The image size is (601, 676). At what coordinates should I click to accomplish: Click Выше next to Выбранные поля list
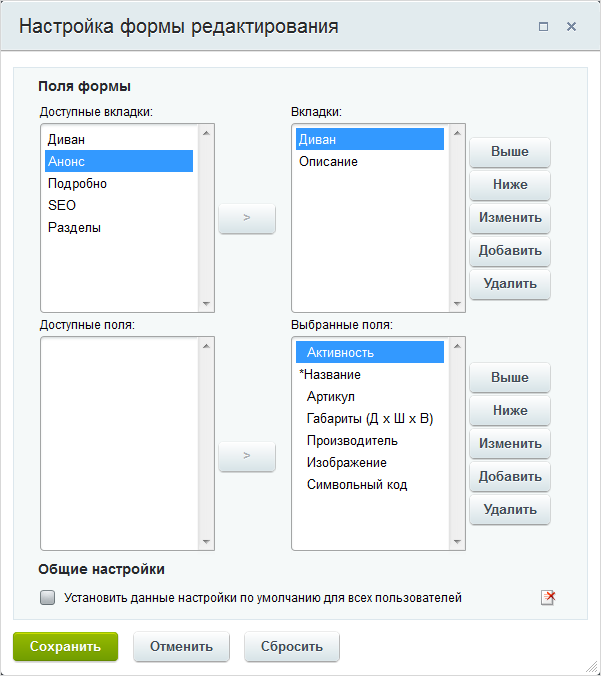[510, 378]
